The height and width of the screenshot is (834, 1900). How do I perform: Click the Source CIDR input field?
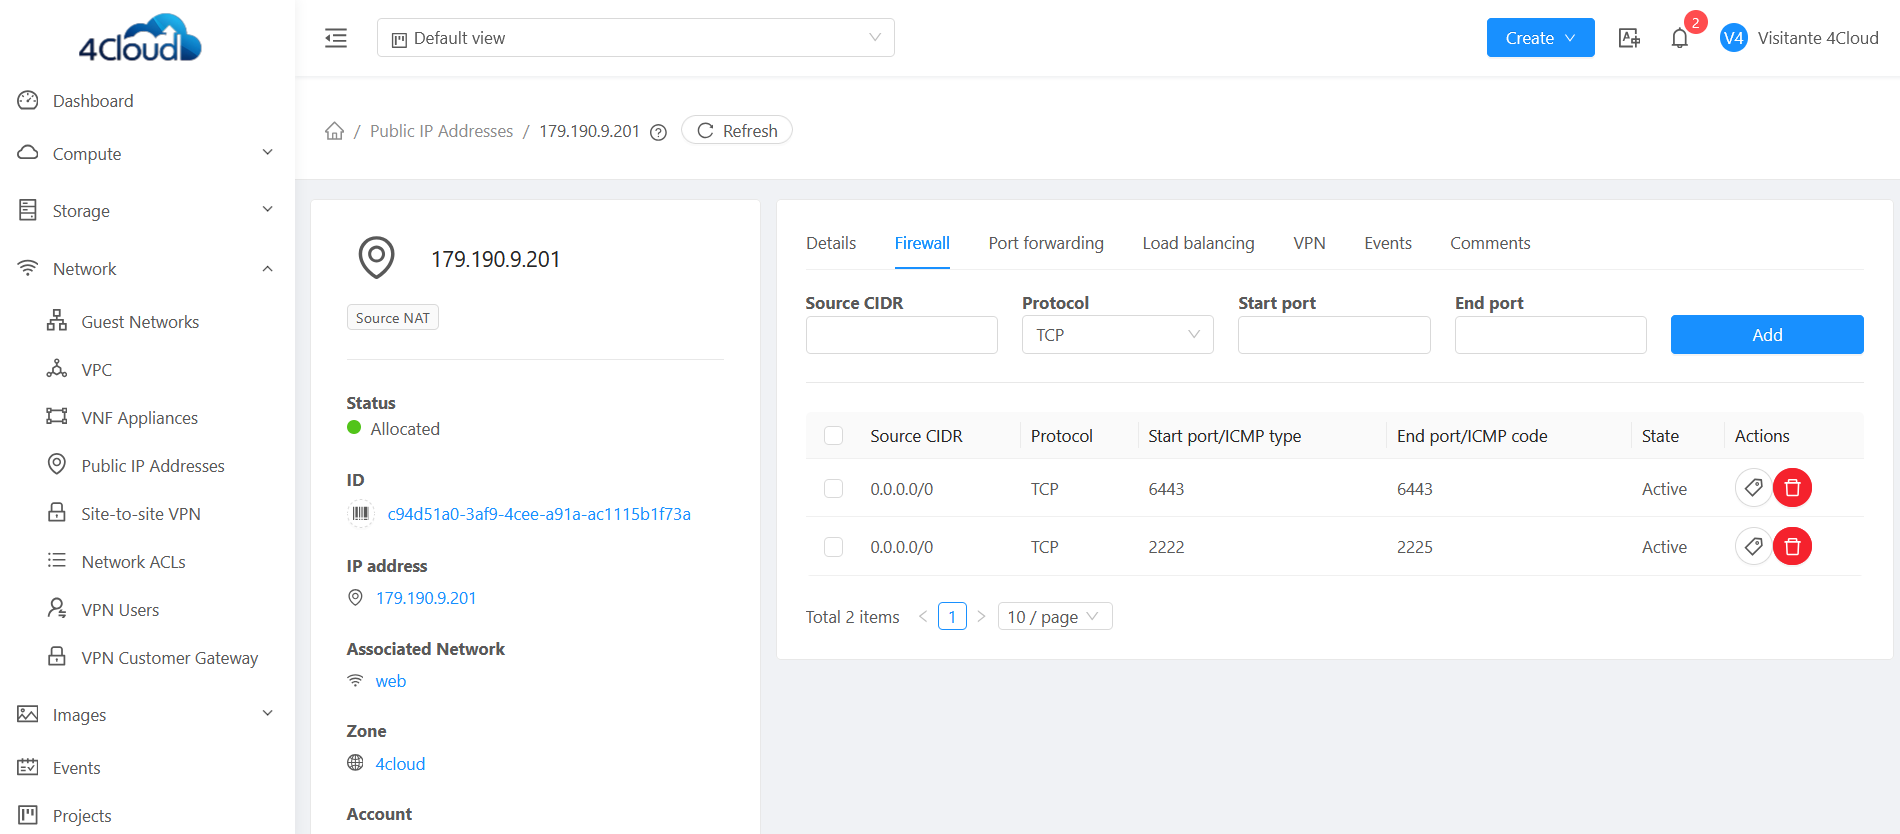pyautogui.click(x=901, y=334)
